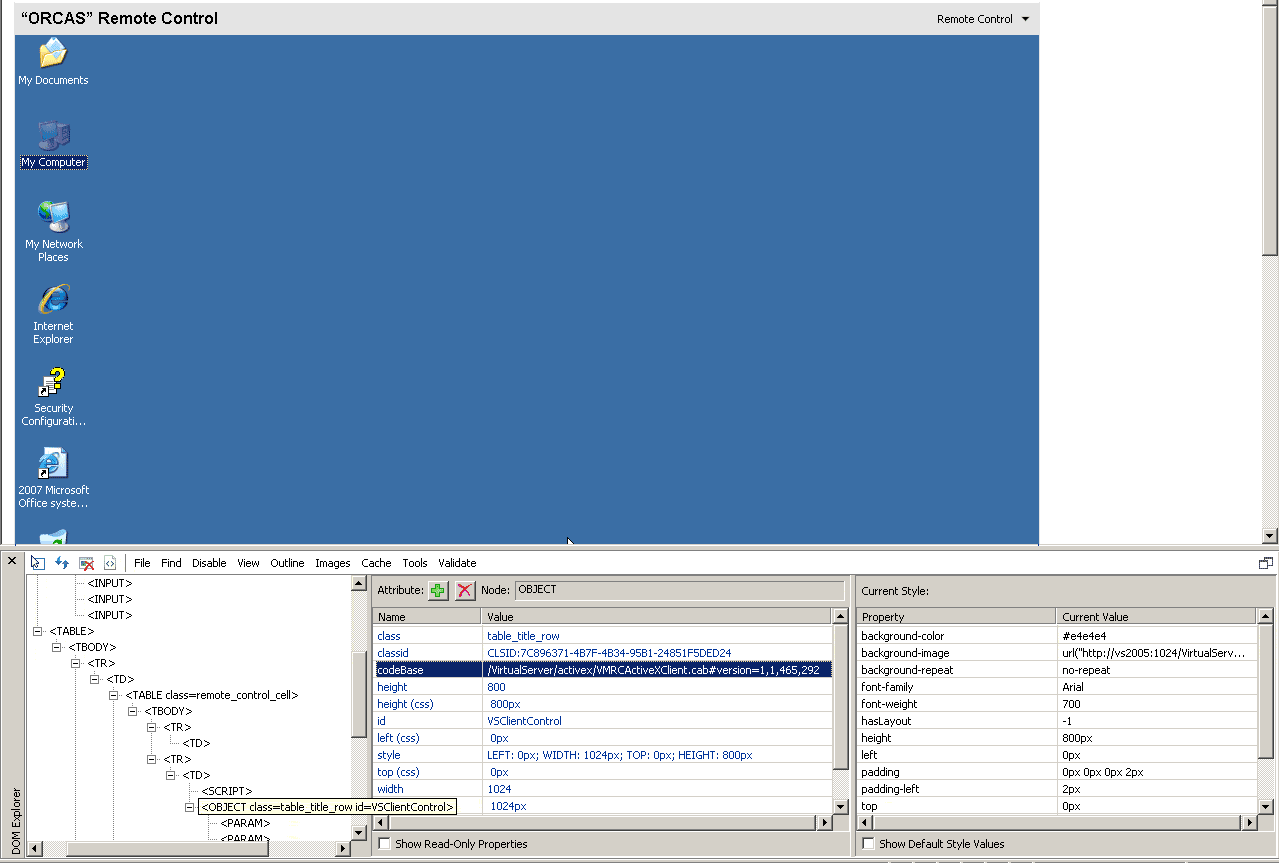This screenshot has height=863, width=1279.
Task: Select 2007 Microsoft Office system icon
Action: point(53,479)
